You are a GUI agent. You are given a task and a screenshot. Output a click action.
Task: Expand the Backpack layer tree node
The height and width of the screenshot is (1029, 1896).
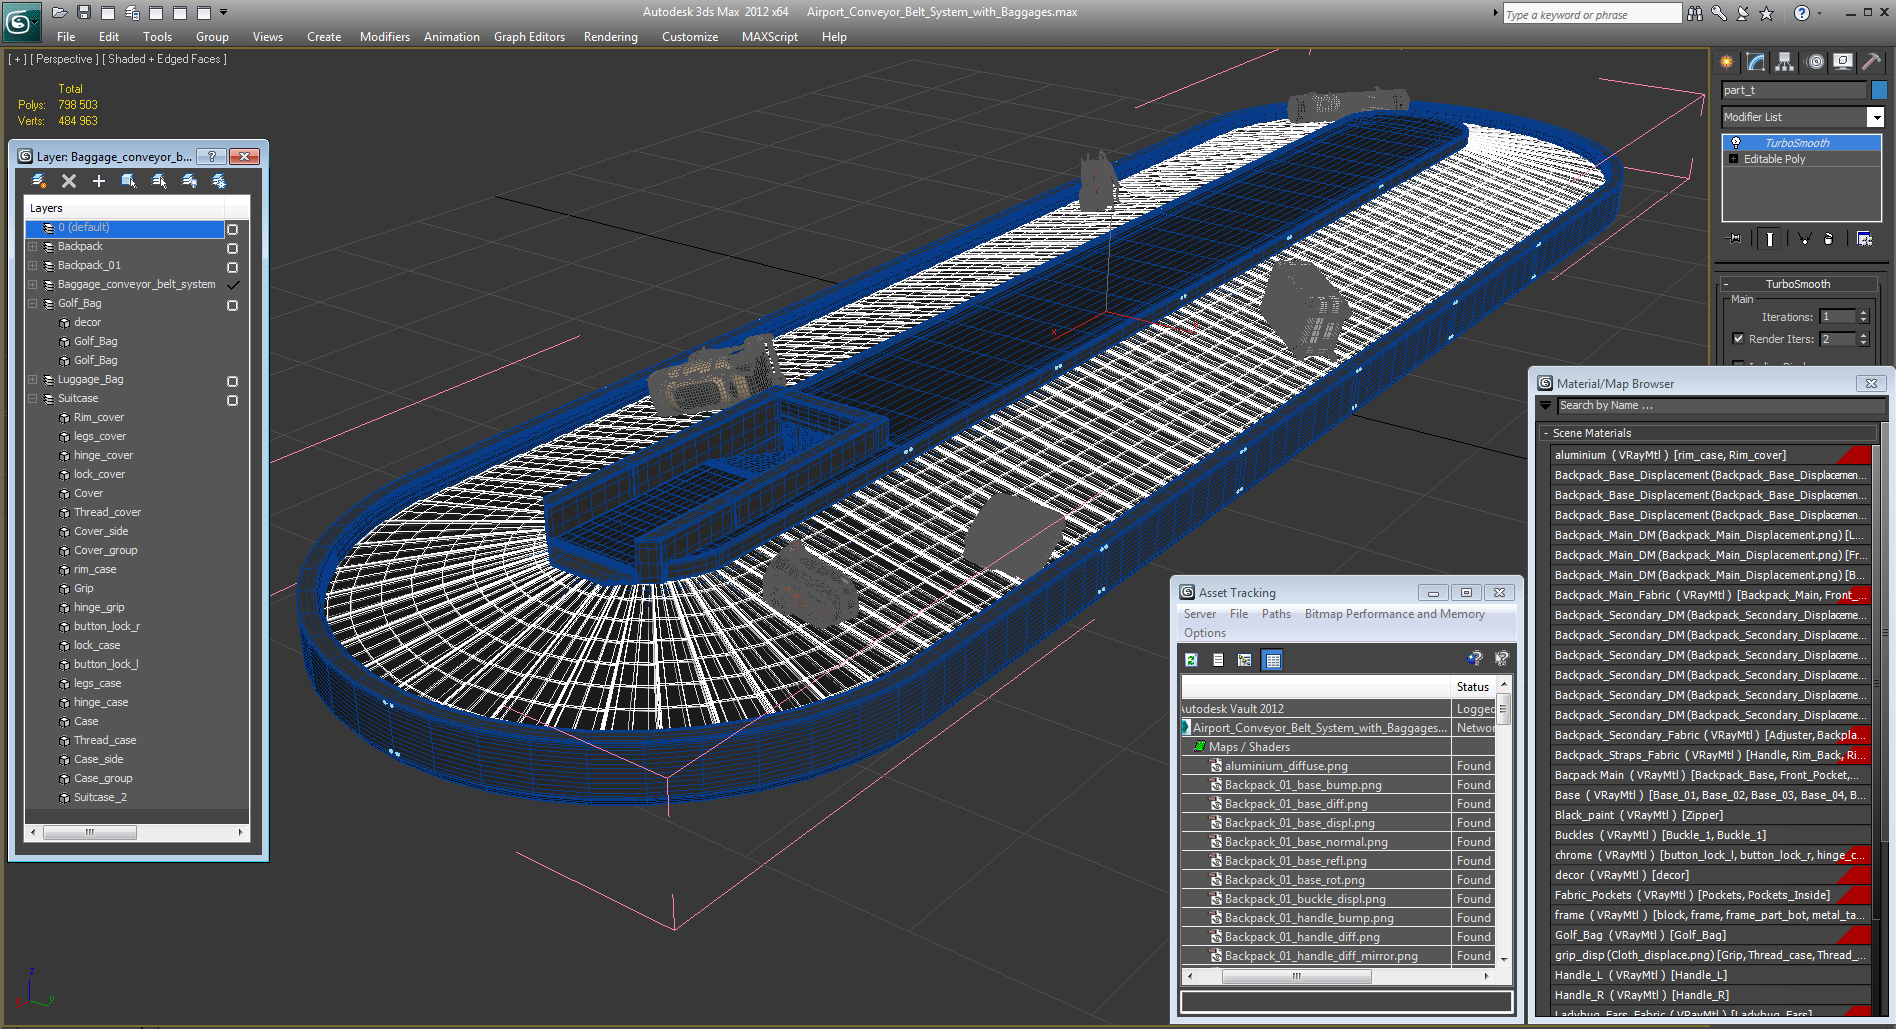(x=33, y=246)
